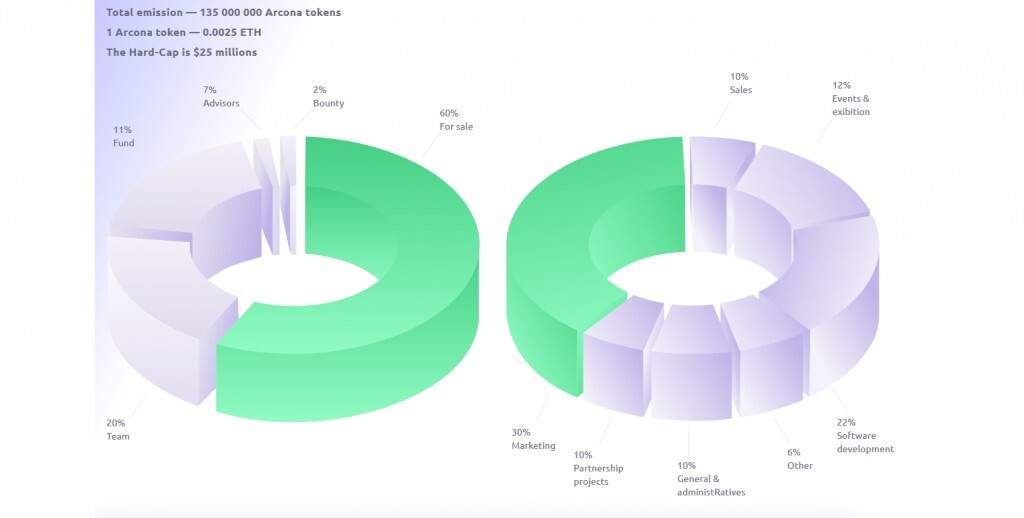
Task: Click the '22% Software development' label
Action: pyautogui.click(x=864, y=436)
